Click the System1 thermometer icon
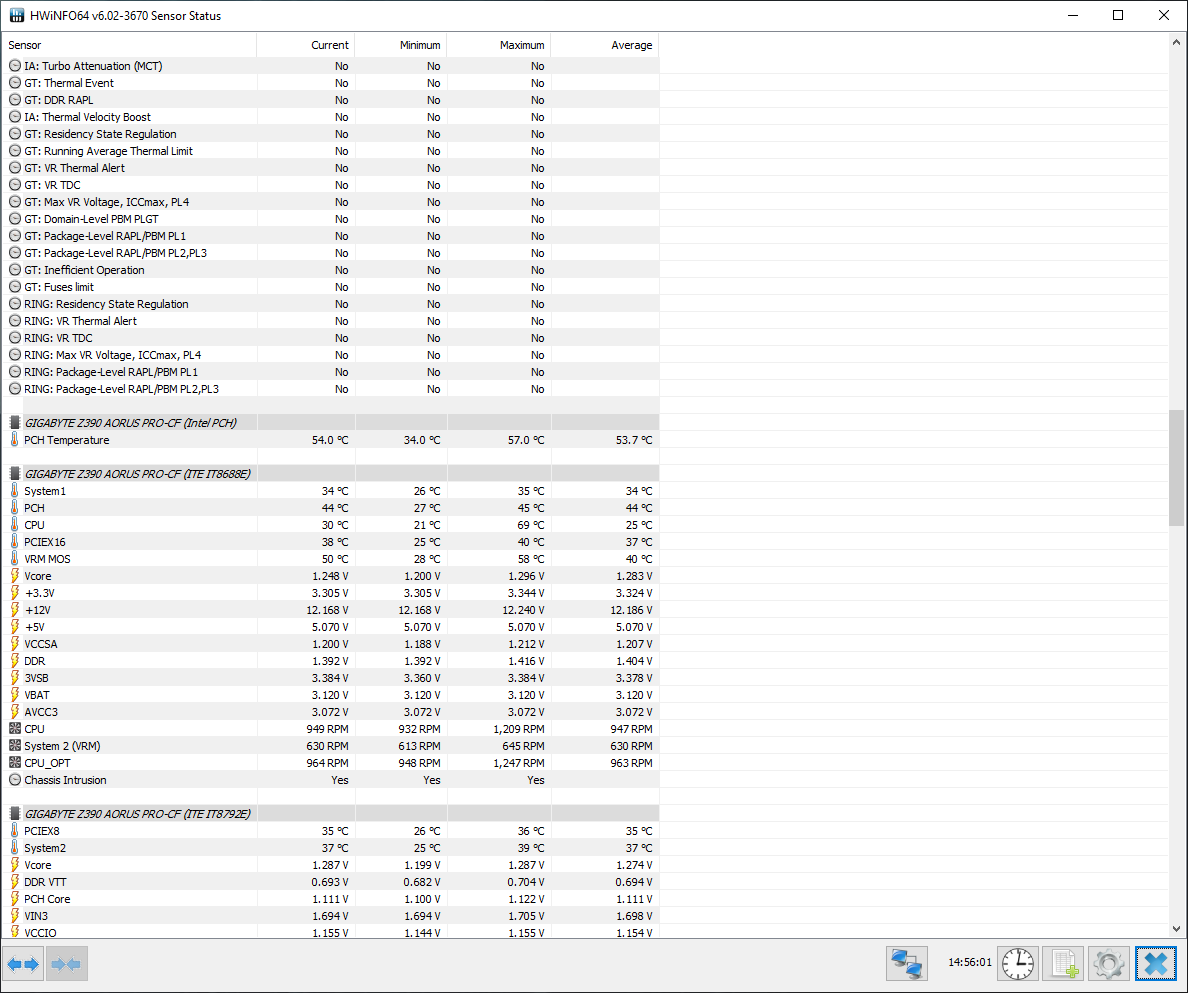Screen dimensions: 1188x993 point(14,491)
